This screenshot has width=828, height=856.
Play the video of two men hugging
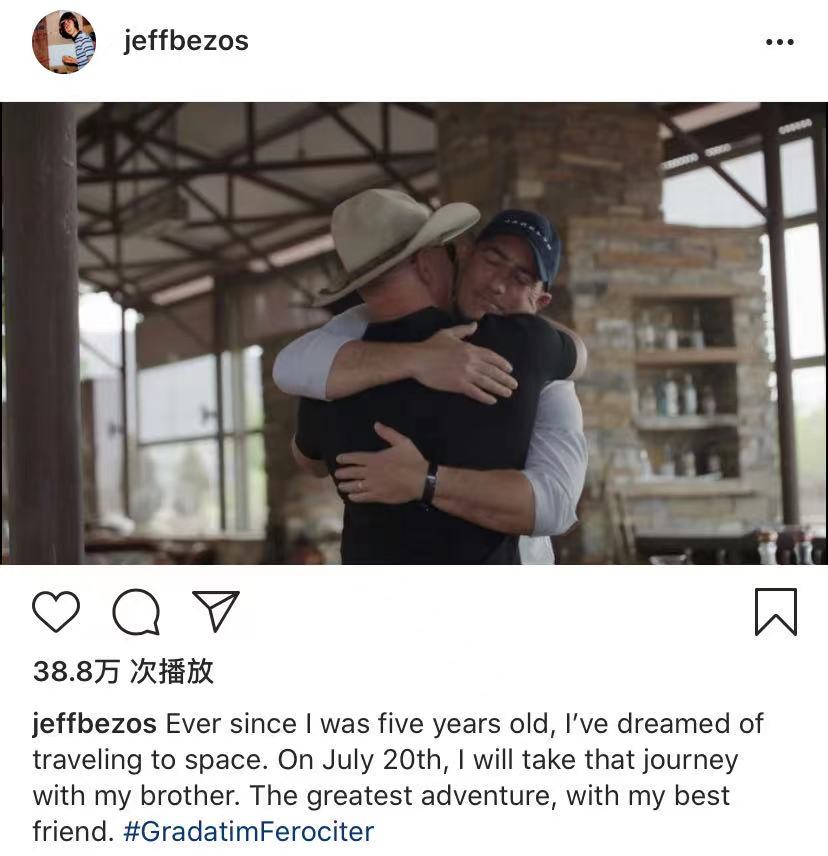click(414, 333)
